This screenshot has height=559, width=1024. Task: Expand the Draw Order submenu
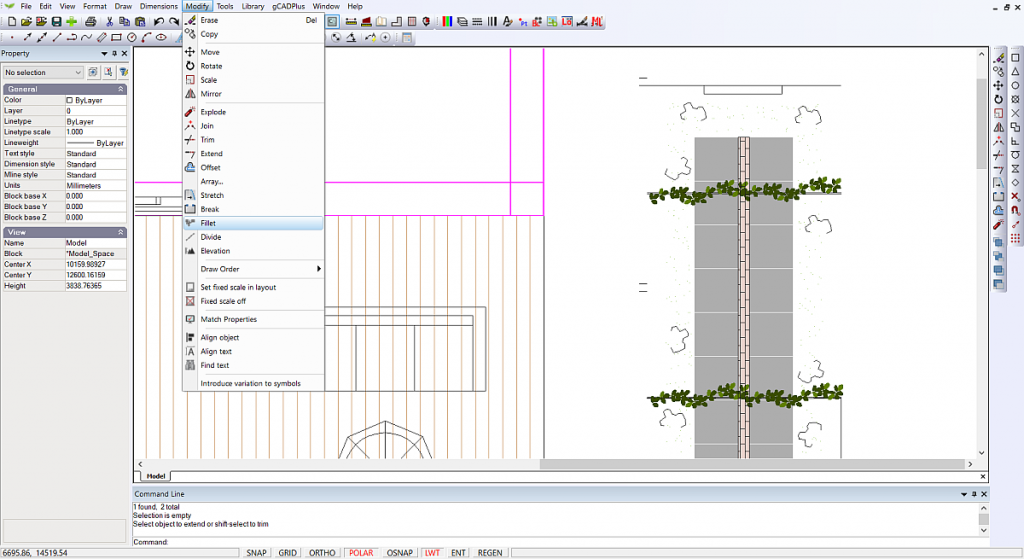pyautogui.click(x=253, y=269)
